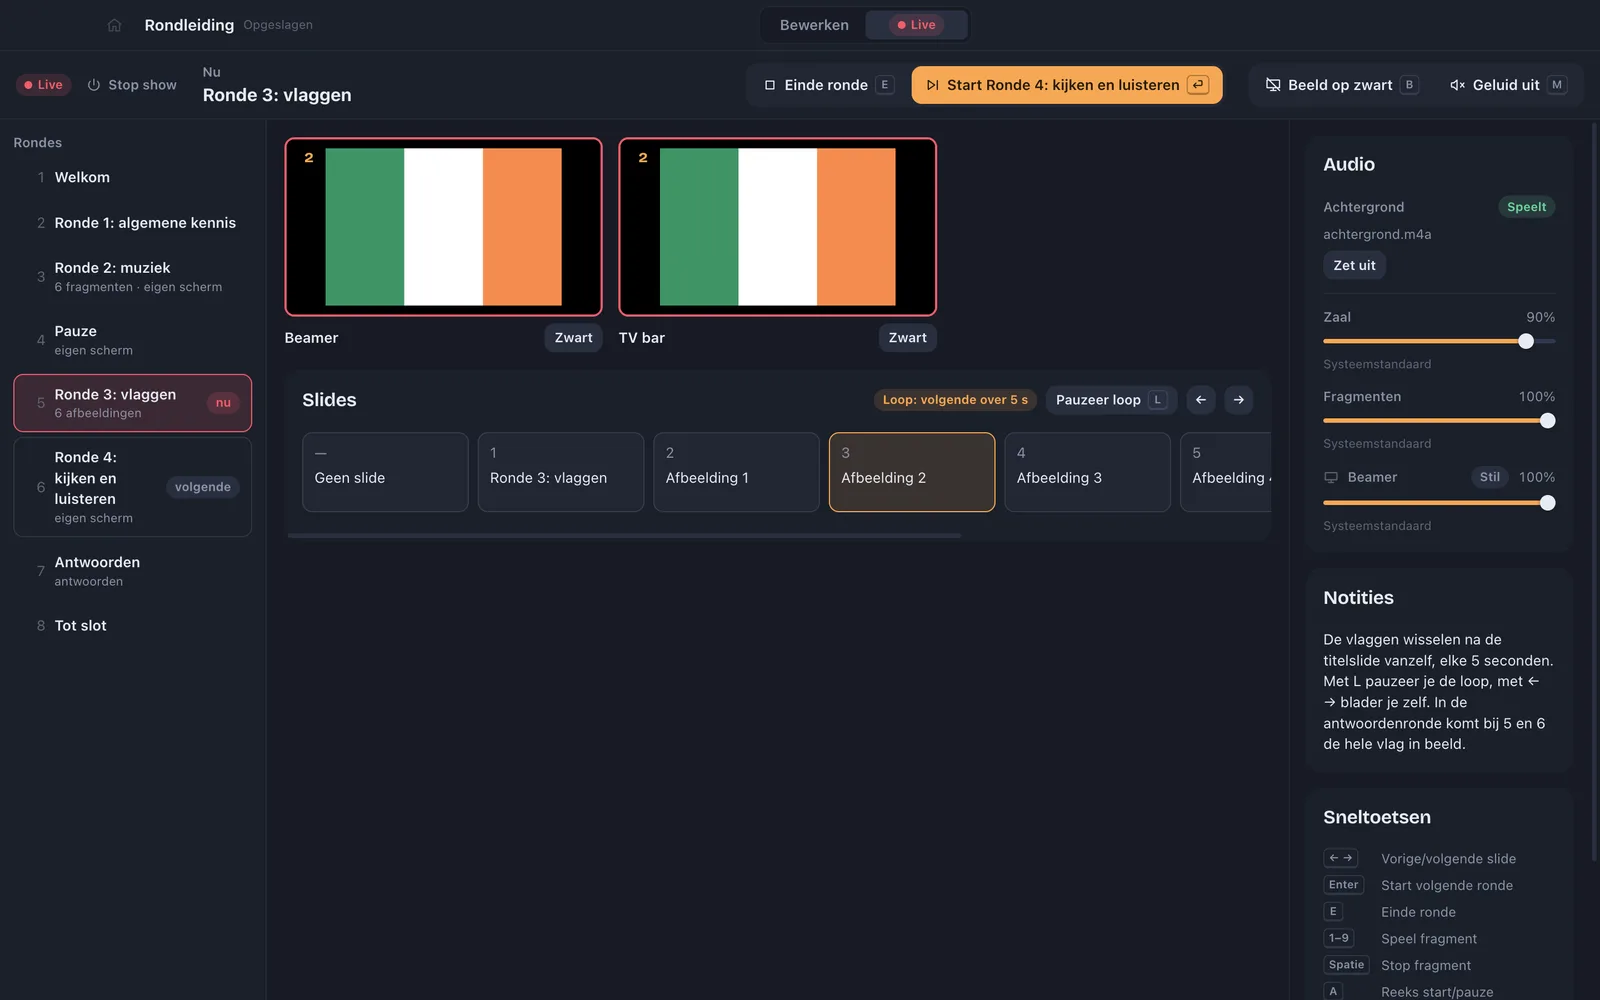Click the red Live status indicator near Stop show
This screenshot has width=1600, height=1000.
tap(43, 85)
